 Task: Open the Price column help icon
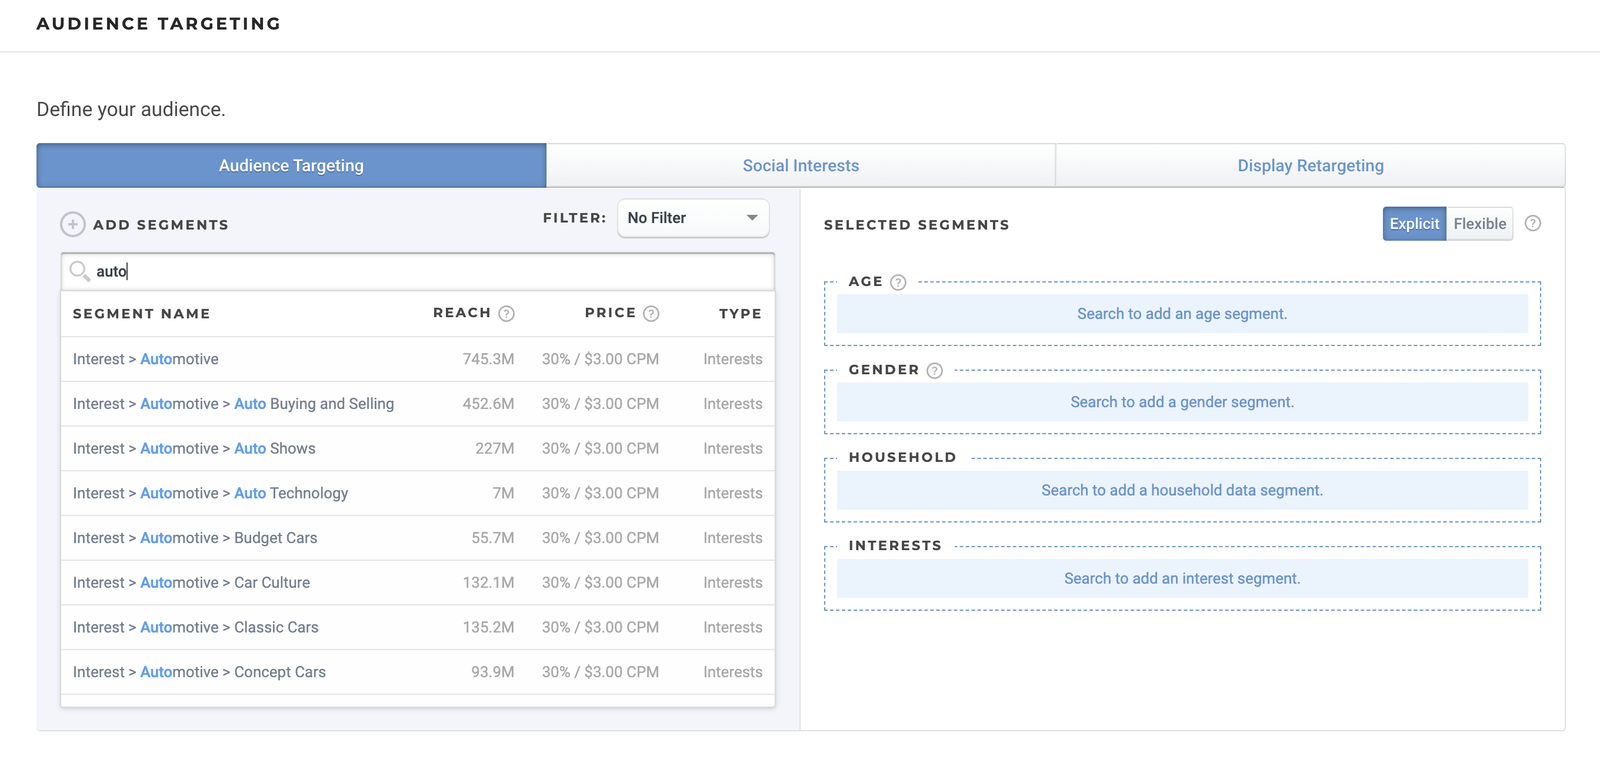click(651, 314)
